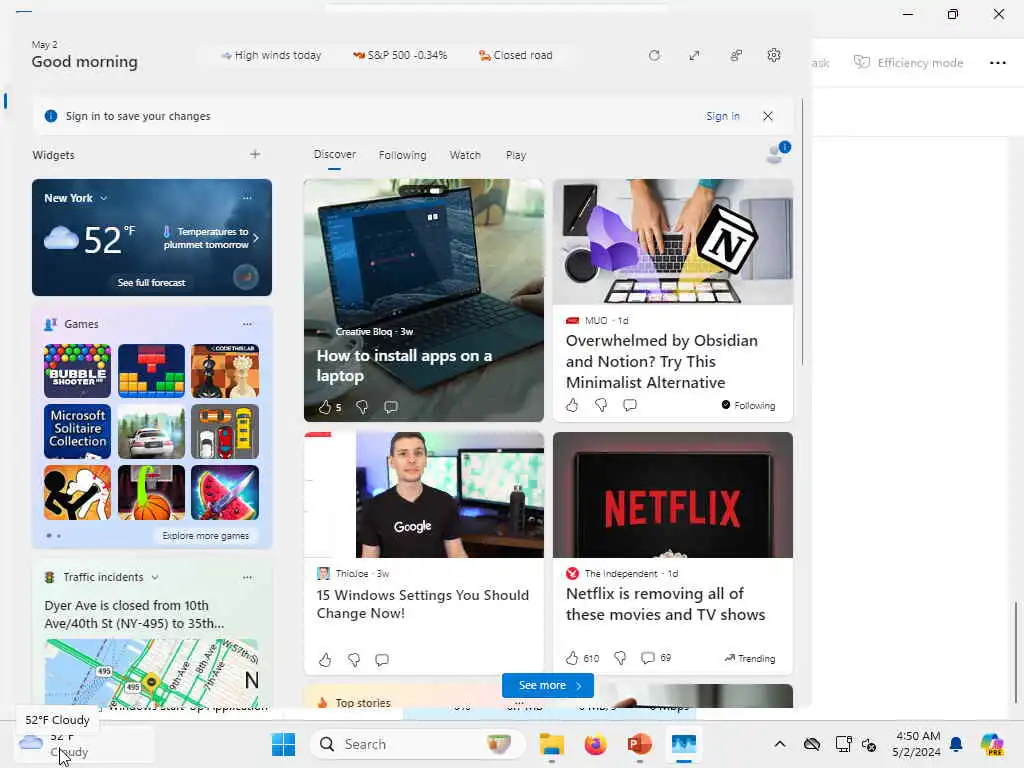Viewport: 1024px width, 768px height.
Task: Open Traffic incidents widget more options
Action: (247, 577)
